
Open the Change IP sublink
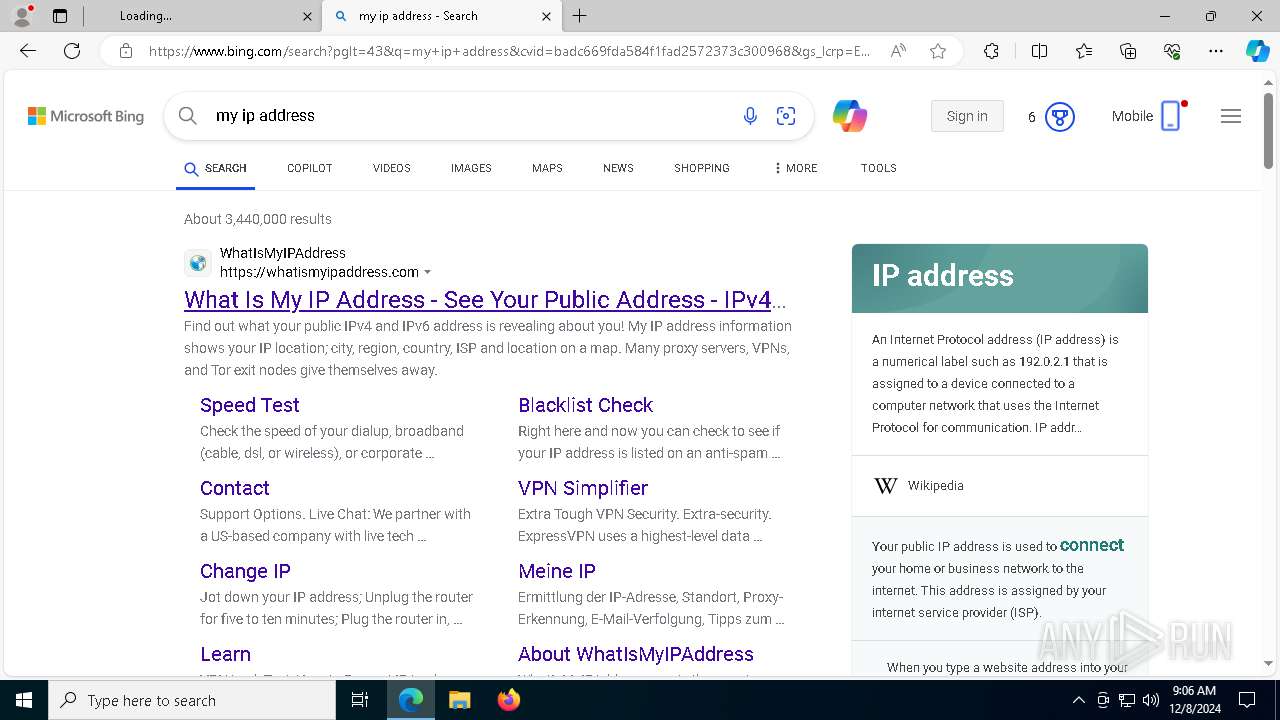(245, 571)
